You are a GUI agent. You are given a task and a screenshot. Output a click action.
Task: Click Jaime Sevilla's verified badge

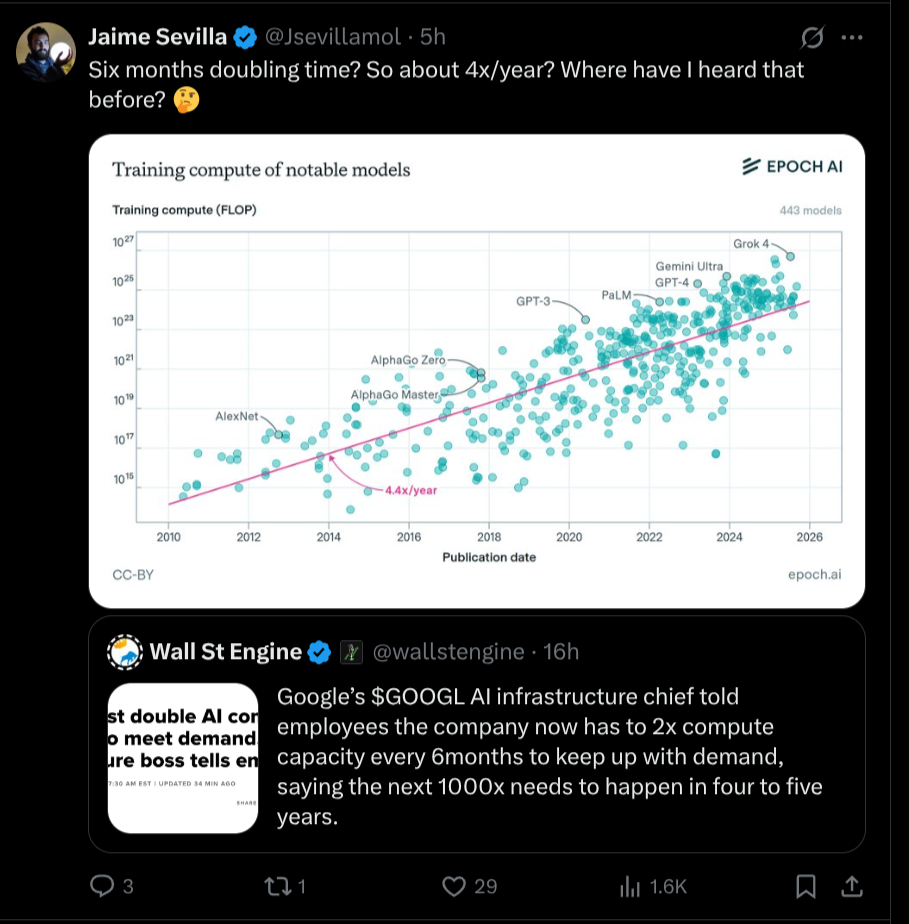[245, 38]
